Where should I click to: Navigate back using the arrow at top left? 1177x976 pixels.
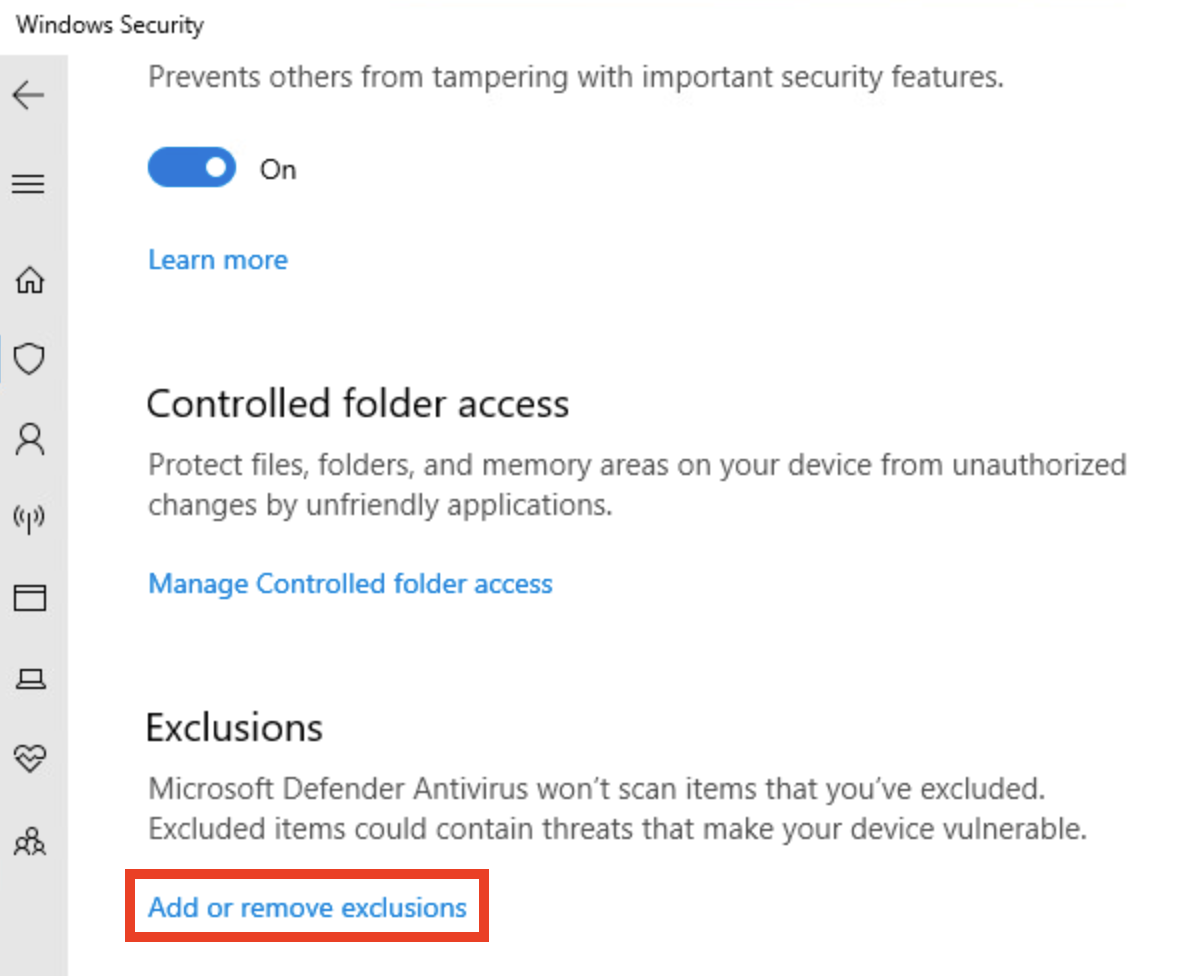pyautogui.click(x=29, y=95)
